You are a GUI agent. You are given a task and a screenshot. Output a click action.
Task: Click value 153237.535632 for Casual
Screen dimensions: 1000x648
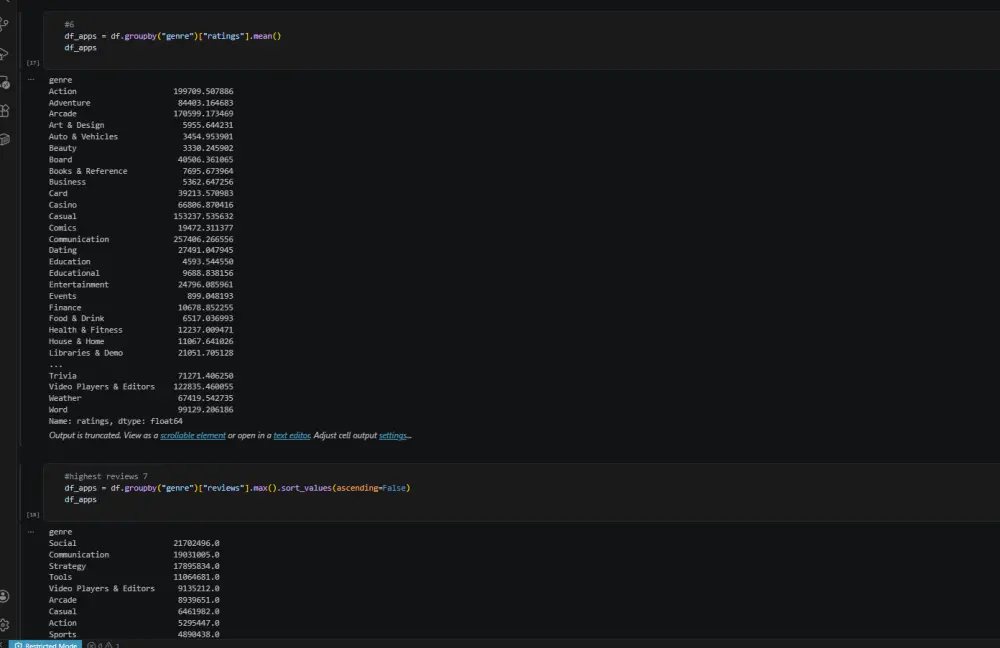point(203,216)
